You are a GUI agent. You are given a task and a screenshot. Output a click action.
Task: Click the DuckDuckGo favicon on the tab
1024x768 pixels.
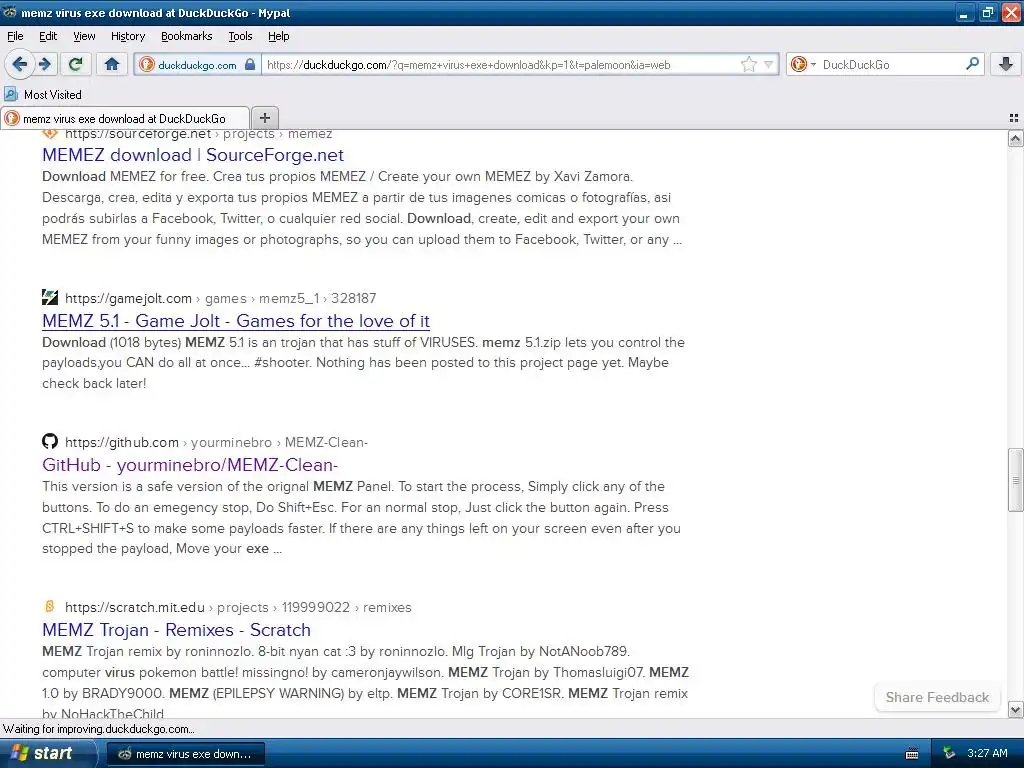point(12,118)
